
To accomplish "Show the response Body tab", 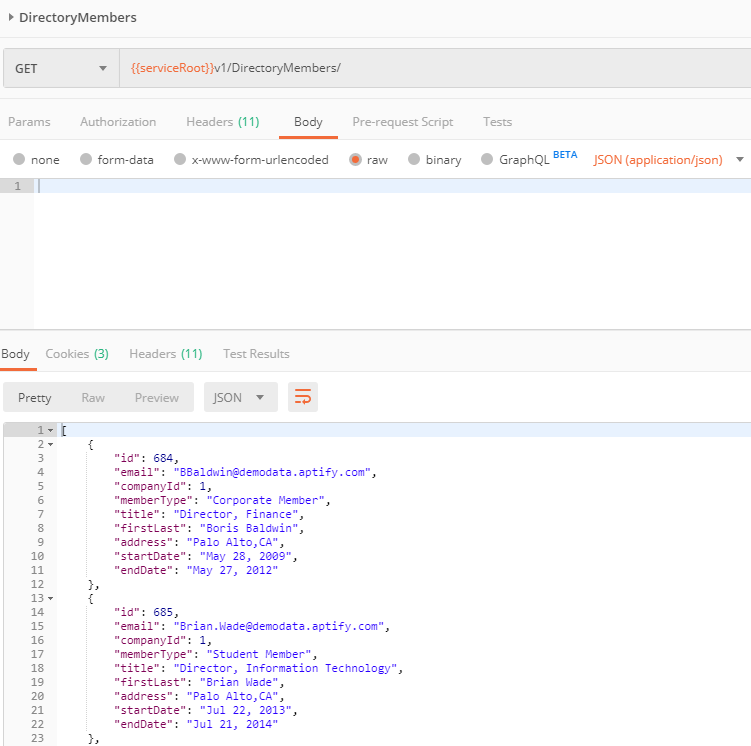I will pos(15,354).
